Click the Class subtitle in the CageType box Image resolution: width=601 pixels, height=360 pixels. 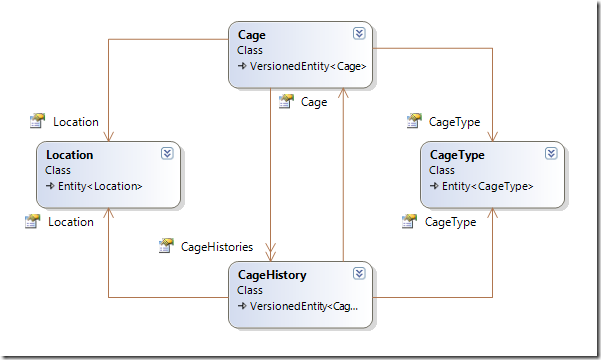[442, 170]
